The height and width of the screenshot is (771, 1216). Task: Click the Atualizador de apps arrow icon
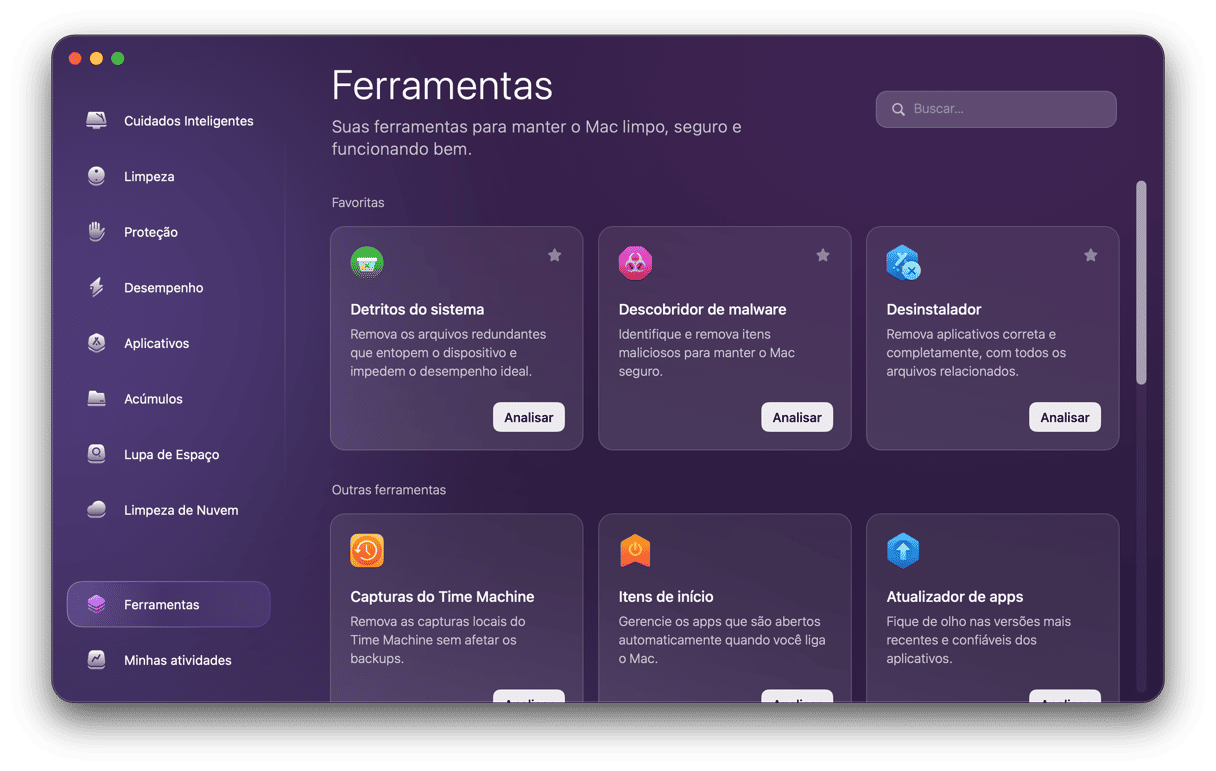[x=903, y=550]
